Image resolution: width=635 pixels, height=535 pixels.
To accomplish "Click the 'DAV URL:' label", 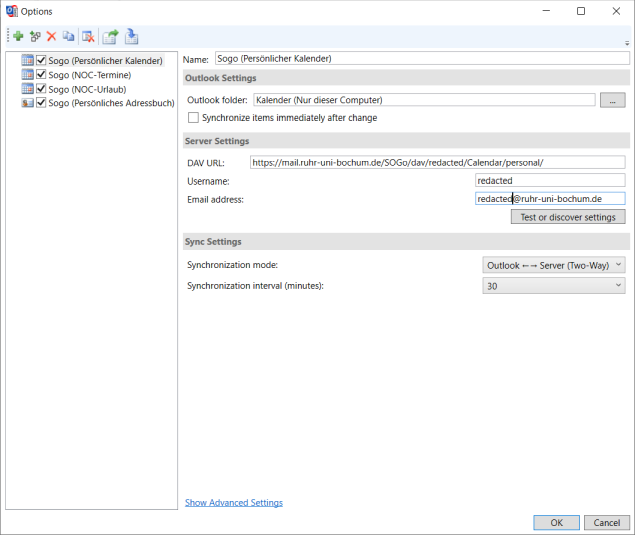I will (206, 163).
